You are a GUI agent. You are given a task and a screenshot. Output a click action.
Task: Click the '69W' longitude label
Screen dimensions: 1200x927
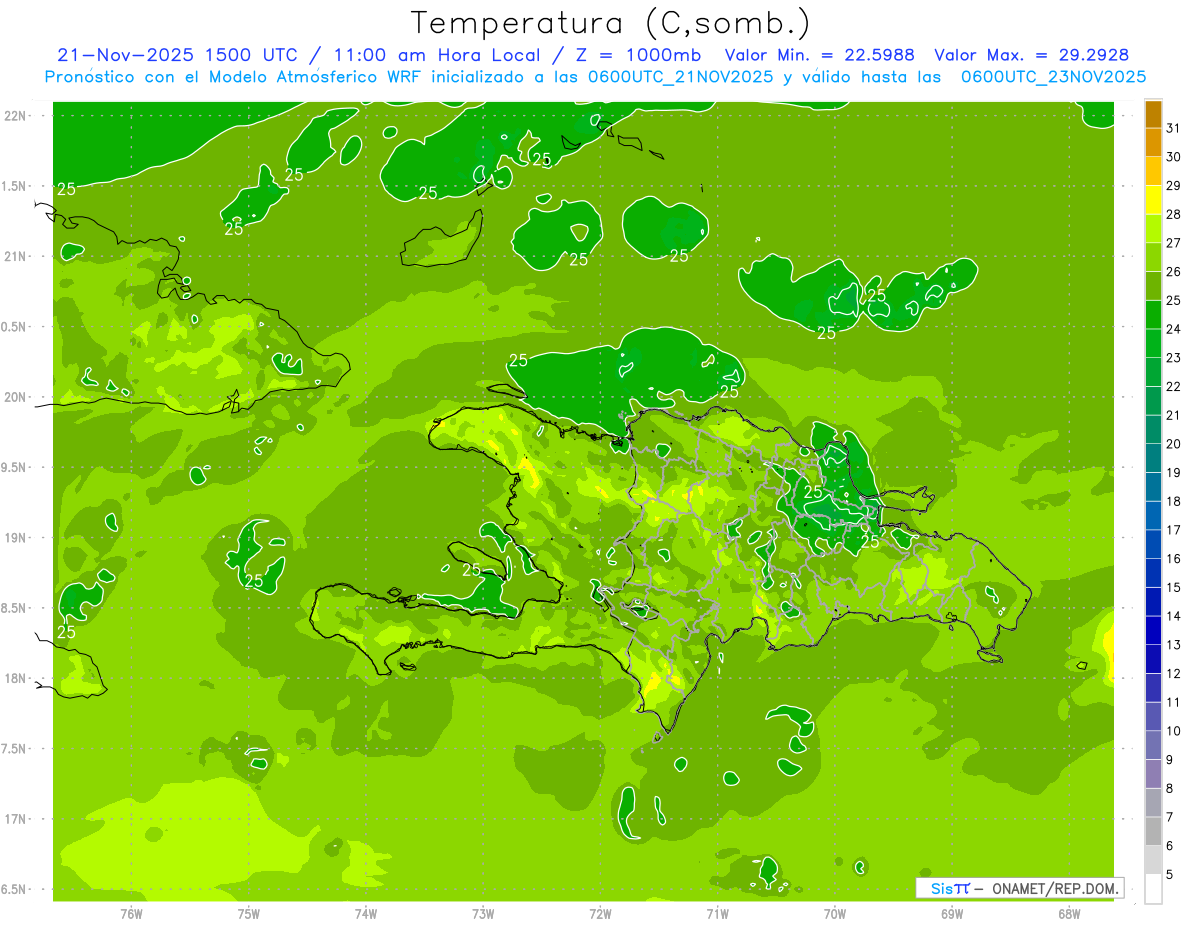pyautogui.click(x=952, y=913)
